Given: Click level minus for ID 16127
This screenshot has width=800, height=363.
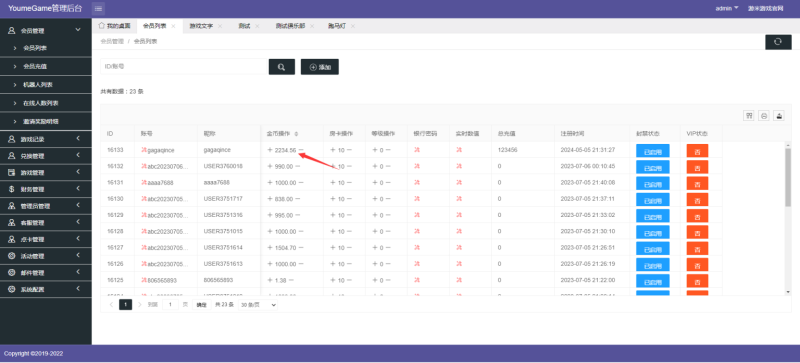Looking at the screenshot, I should [388, 248].
